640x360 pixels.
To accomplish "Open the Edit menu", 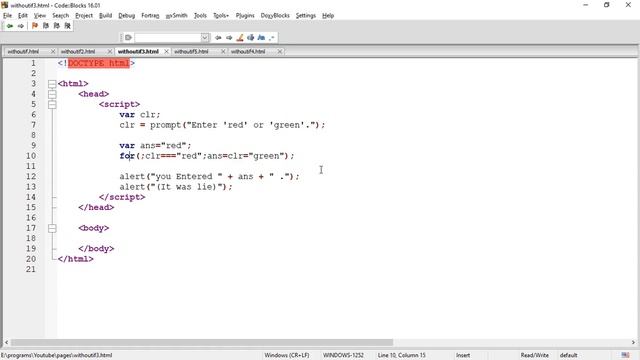I will [22, 16].
